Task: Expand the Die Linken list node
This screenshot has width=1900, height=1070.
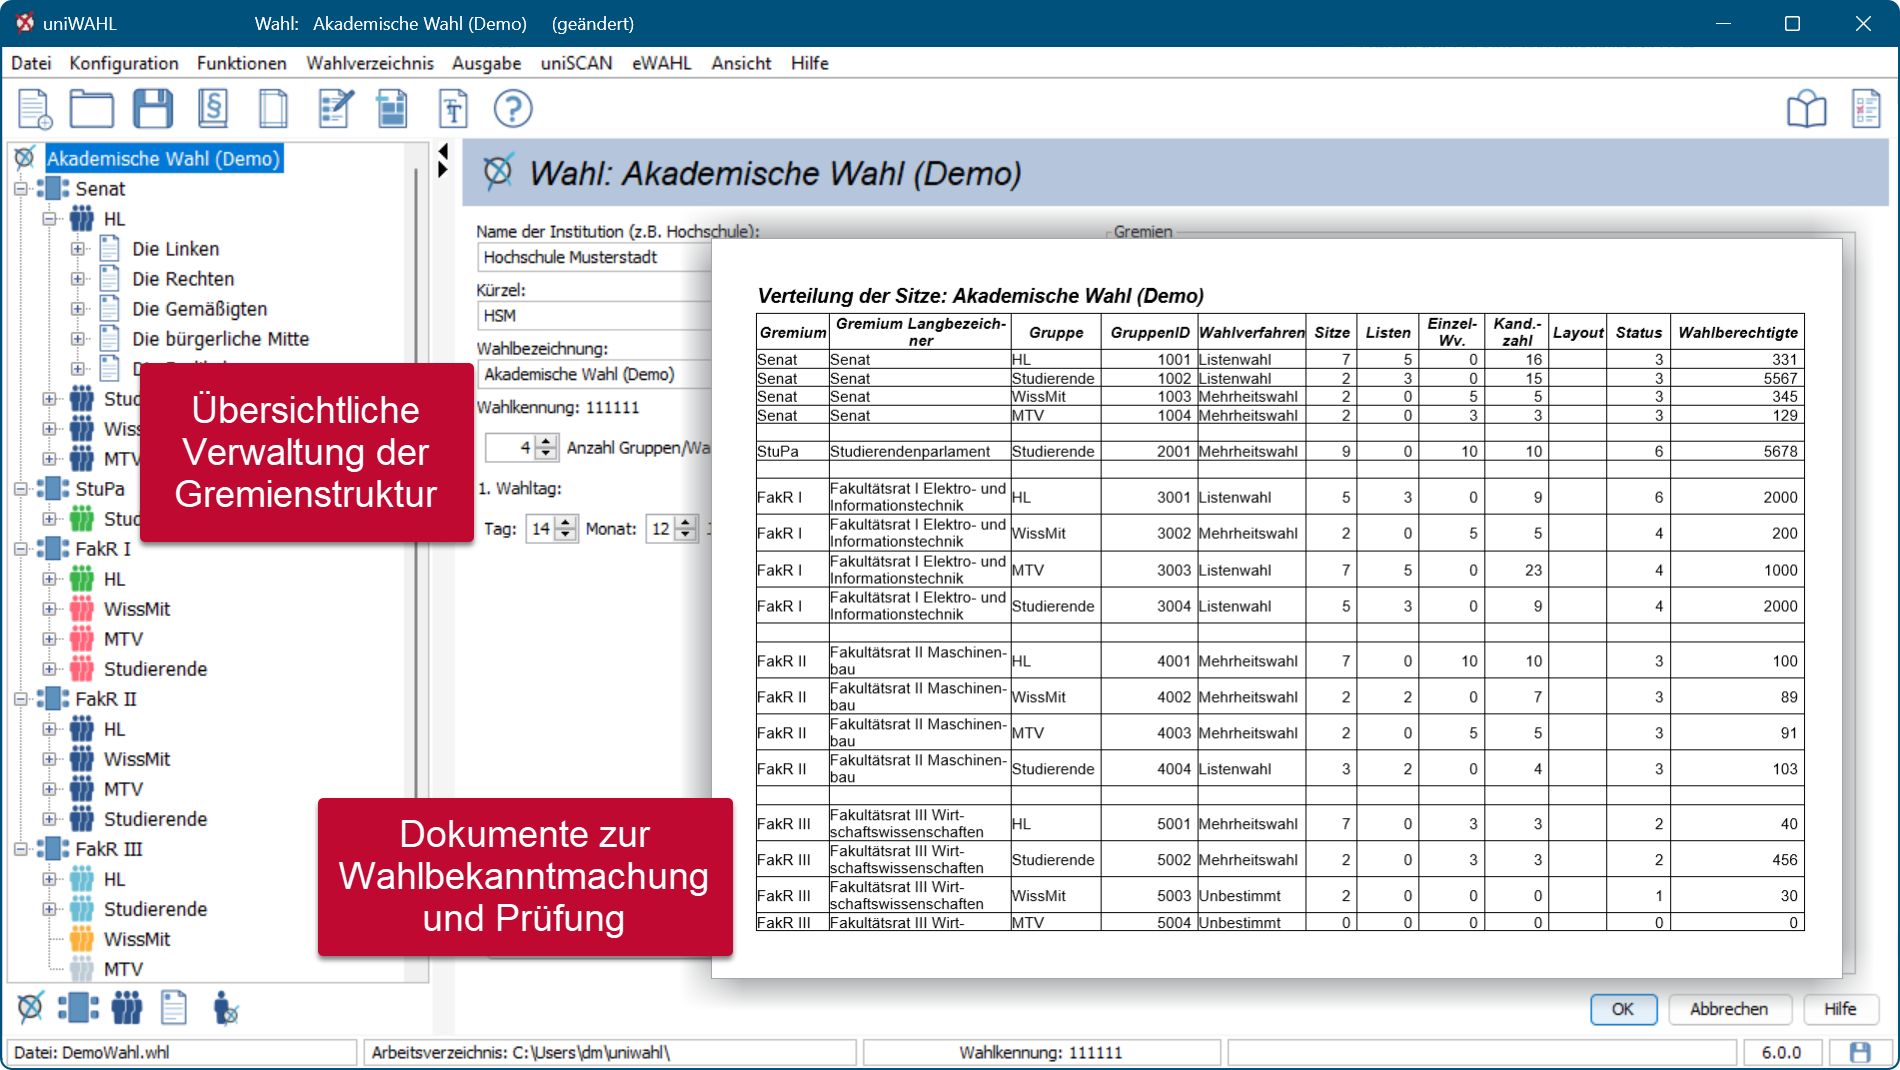Action: click(x=78, y=248)
